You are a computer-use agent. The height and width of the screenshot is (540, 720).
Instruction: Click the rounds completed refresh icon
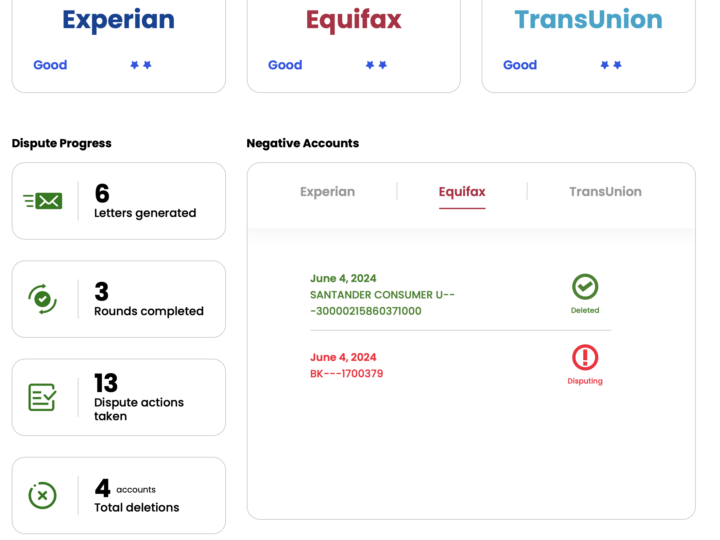click(42, 298)
